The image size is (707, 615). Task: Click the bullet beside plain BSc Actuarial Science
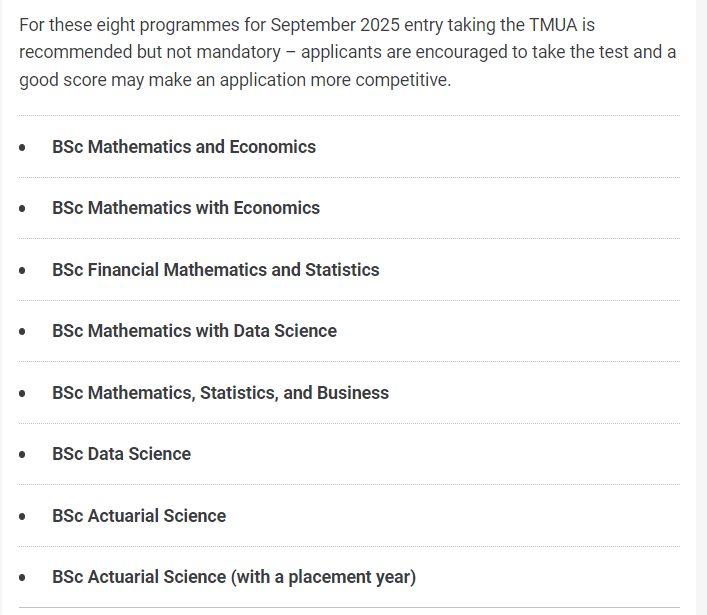22,516
